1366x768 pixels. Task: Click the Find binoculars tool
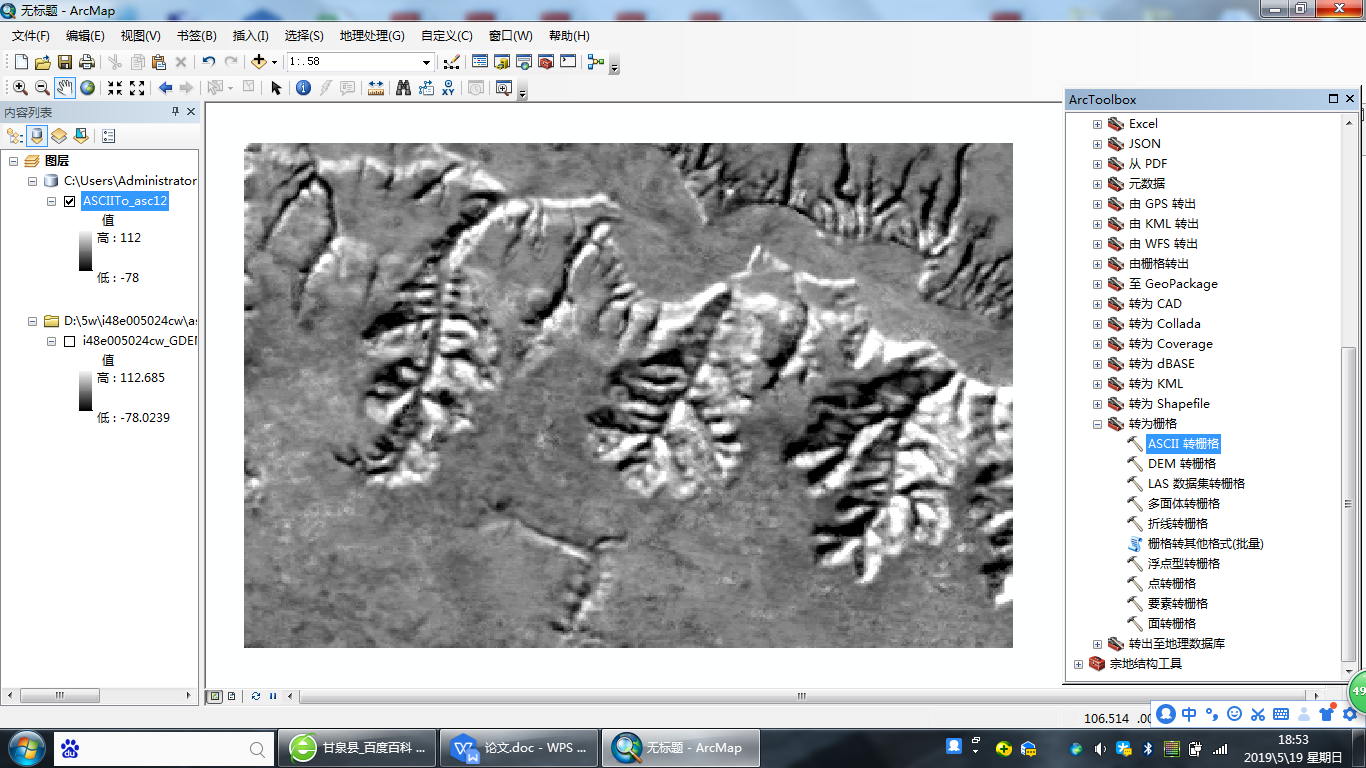(403, 88)
